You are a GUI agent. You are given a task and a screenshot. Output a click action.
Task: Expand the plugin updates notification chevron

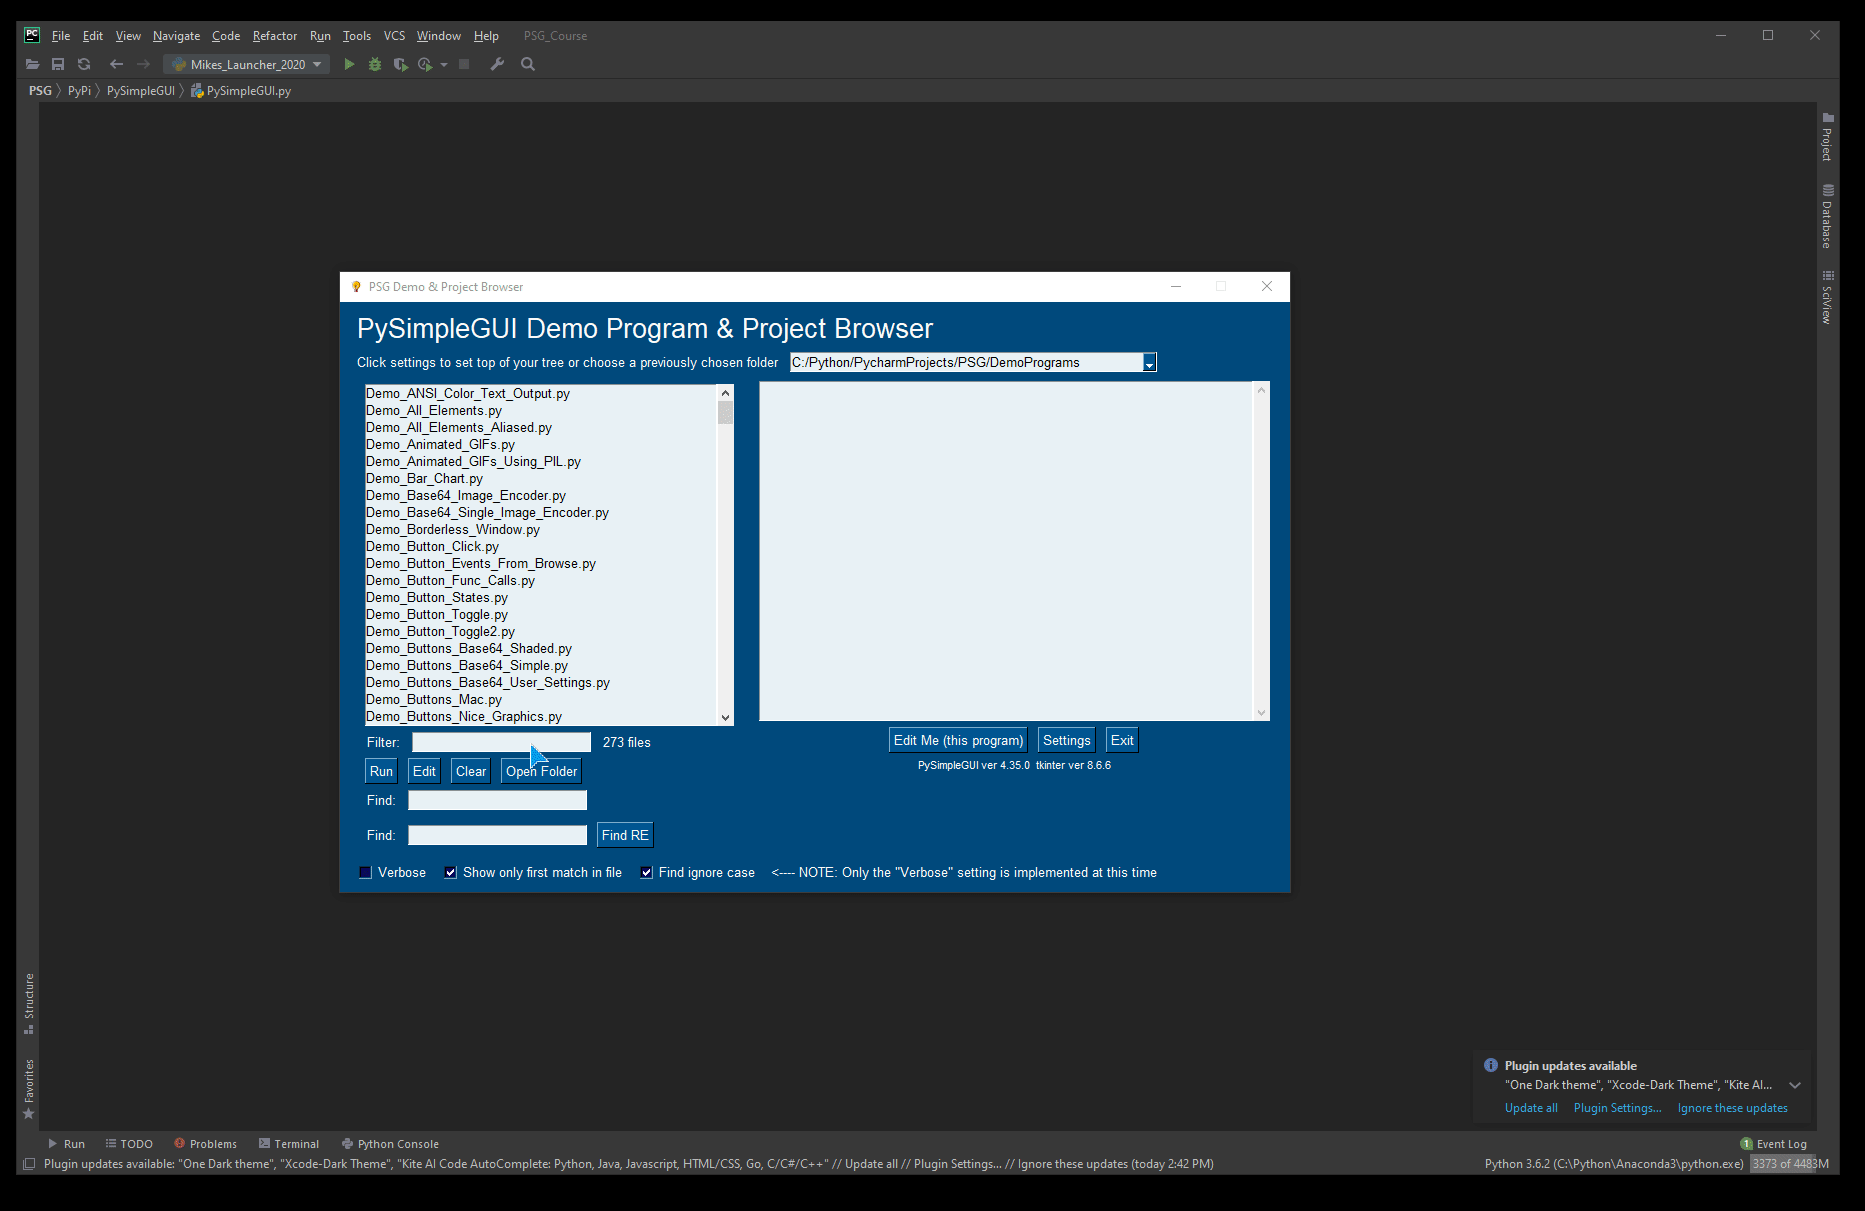click(x=1795, y=1085)
